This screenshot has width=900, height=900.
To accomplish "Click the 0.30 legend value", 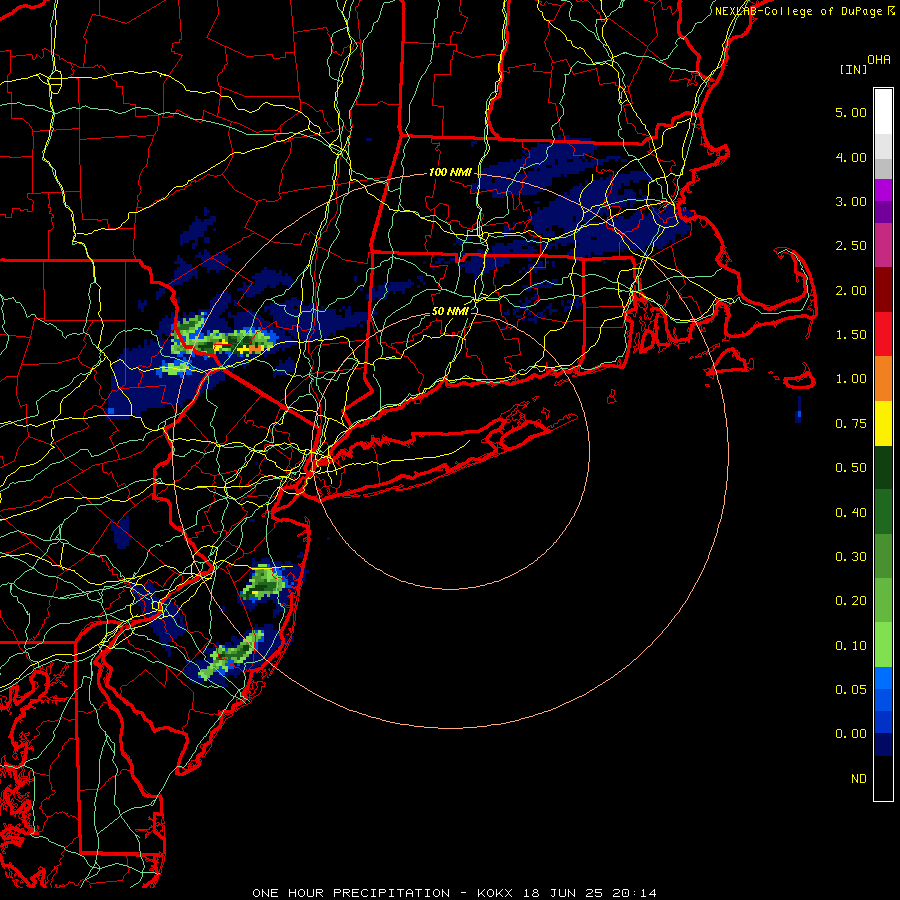I will (x=851, y=557).
